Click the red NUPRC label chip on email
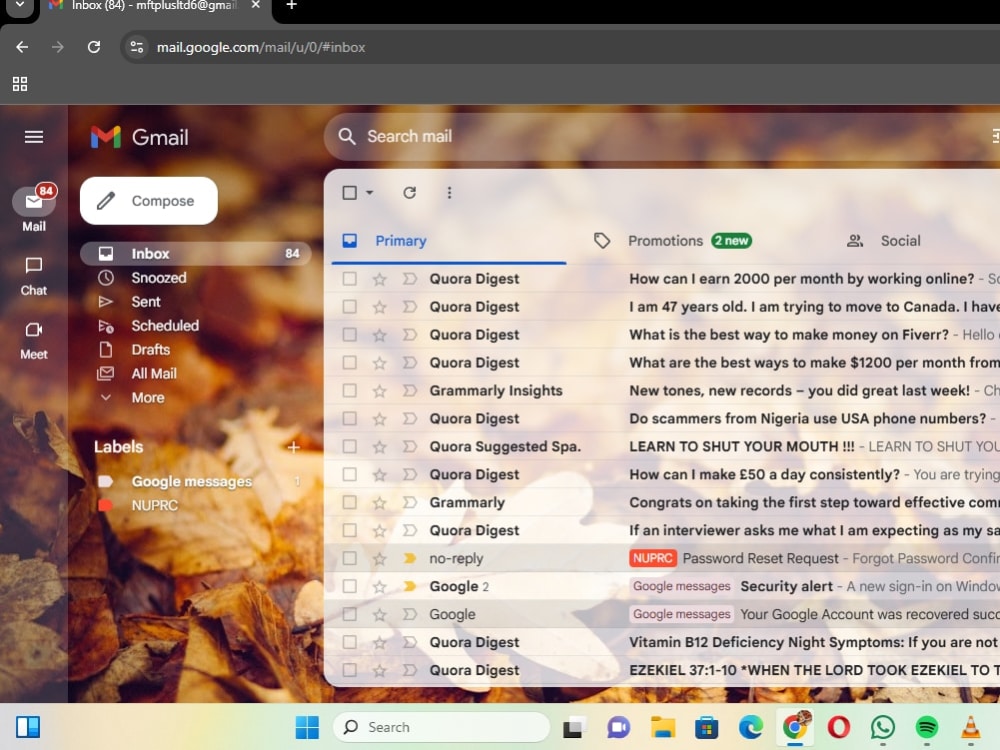This screenshot has height=750, width=1000. click(653, 559)
